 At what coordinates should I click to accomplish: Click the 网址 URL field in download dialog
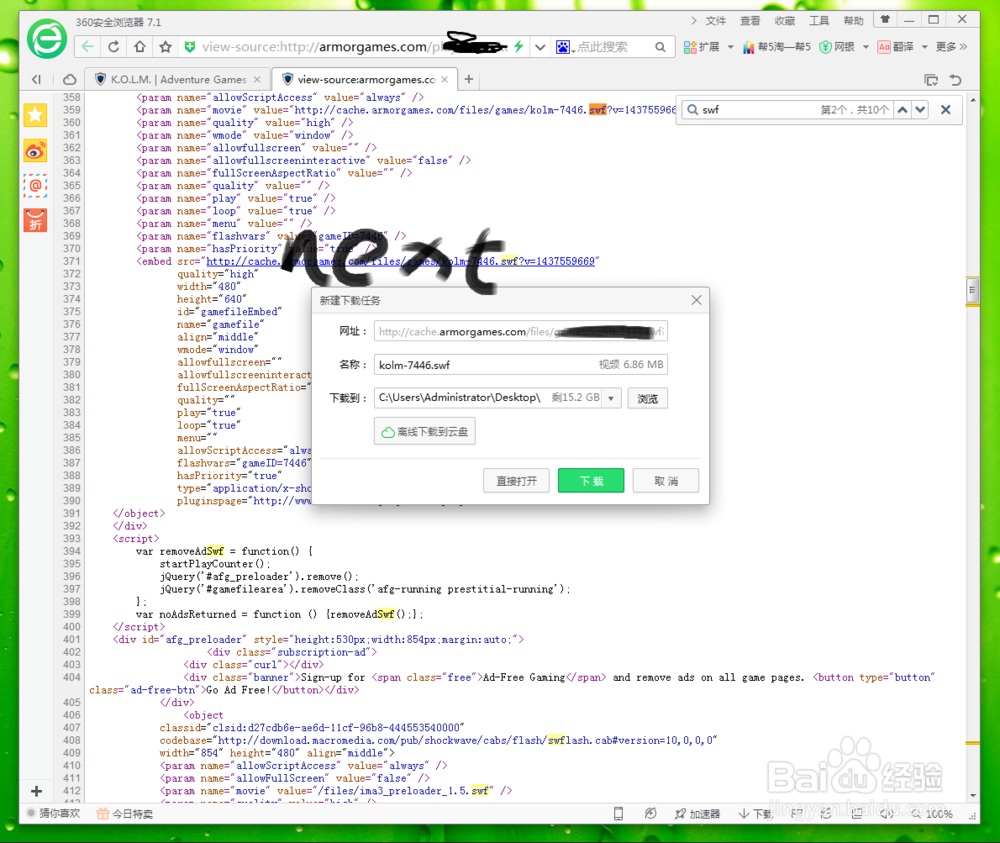pyautogui.click(x=520, y=332)
